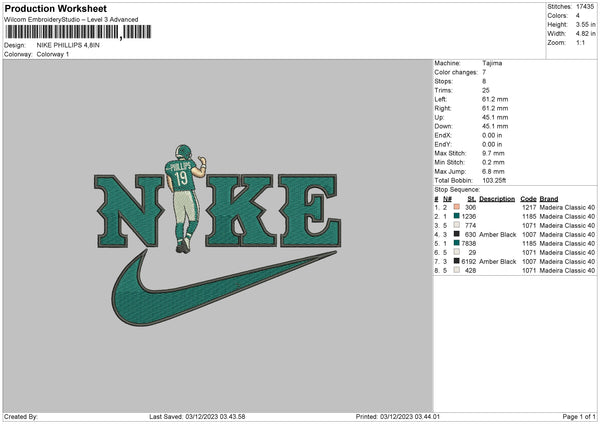Click Amber Black description in stop row 7
This screenshot has height=424, width=600.
[x=498, y=262]
